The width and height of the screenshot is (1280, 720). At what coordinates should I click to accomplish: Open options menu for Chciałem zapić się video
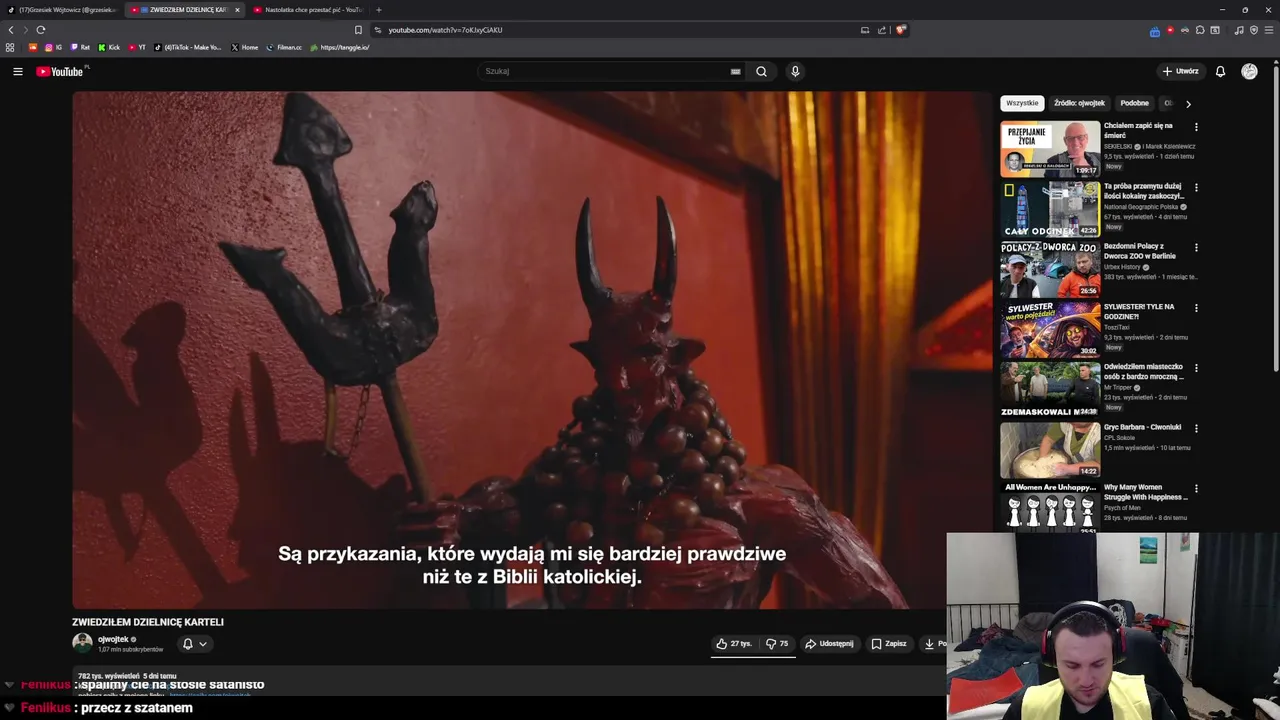point(1196,127)
